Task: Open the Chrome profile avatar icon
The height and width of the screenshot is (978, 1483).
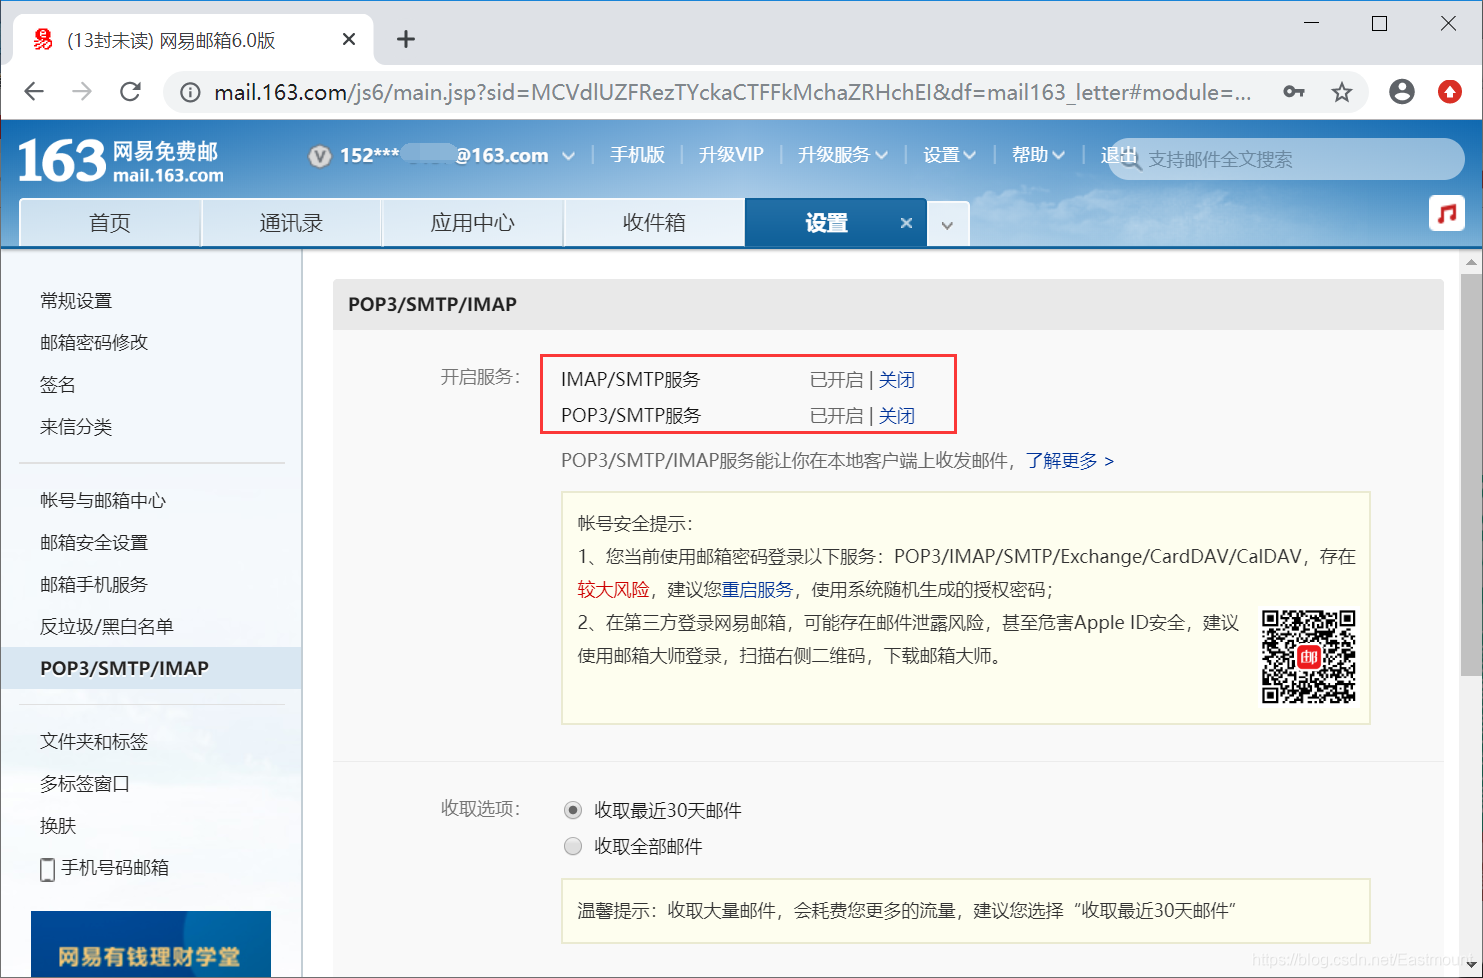Action: point(1402,92)
